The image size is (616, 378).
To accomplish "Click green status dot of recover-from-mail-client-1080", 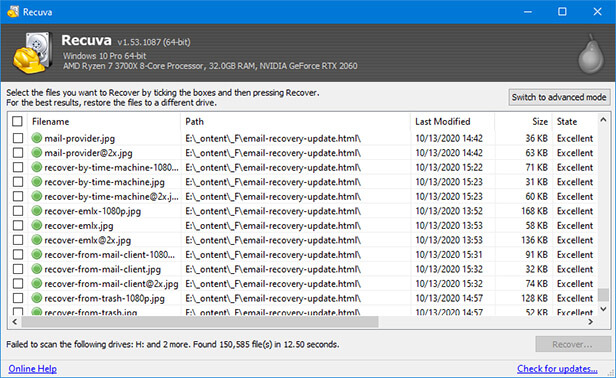I will [37, 254].
